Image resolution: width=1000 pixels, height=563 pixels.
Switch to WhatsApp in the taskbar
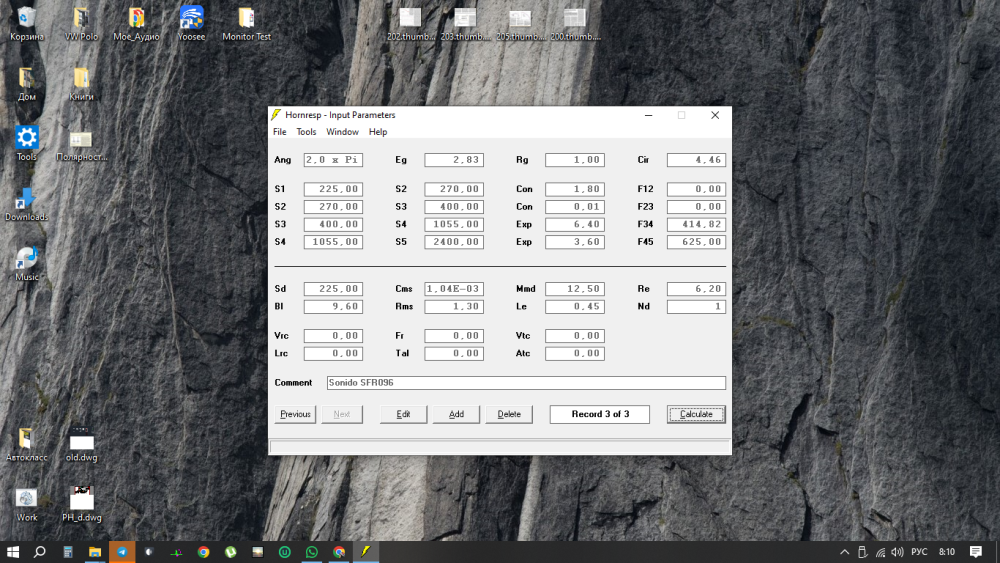pos(312,552)
